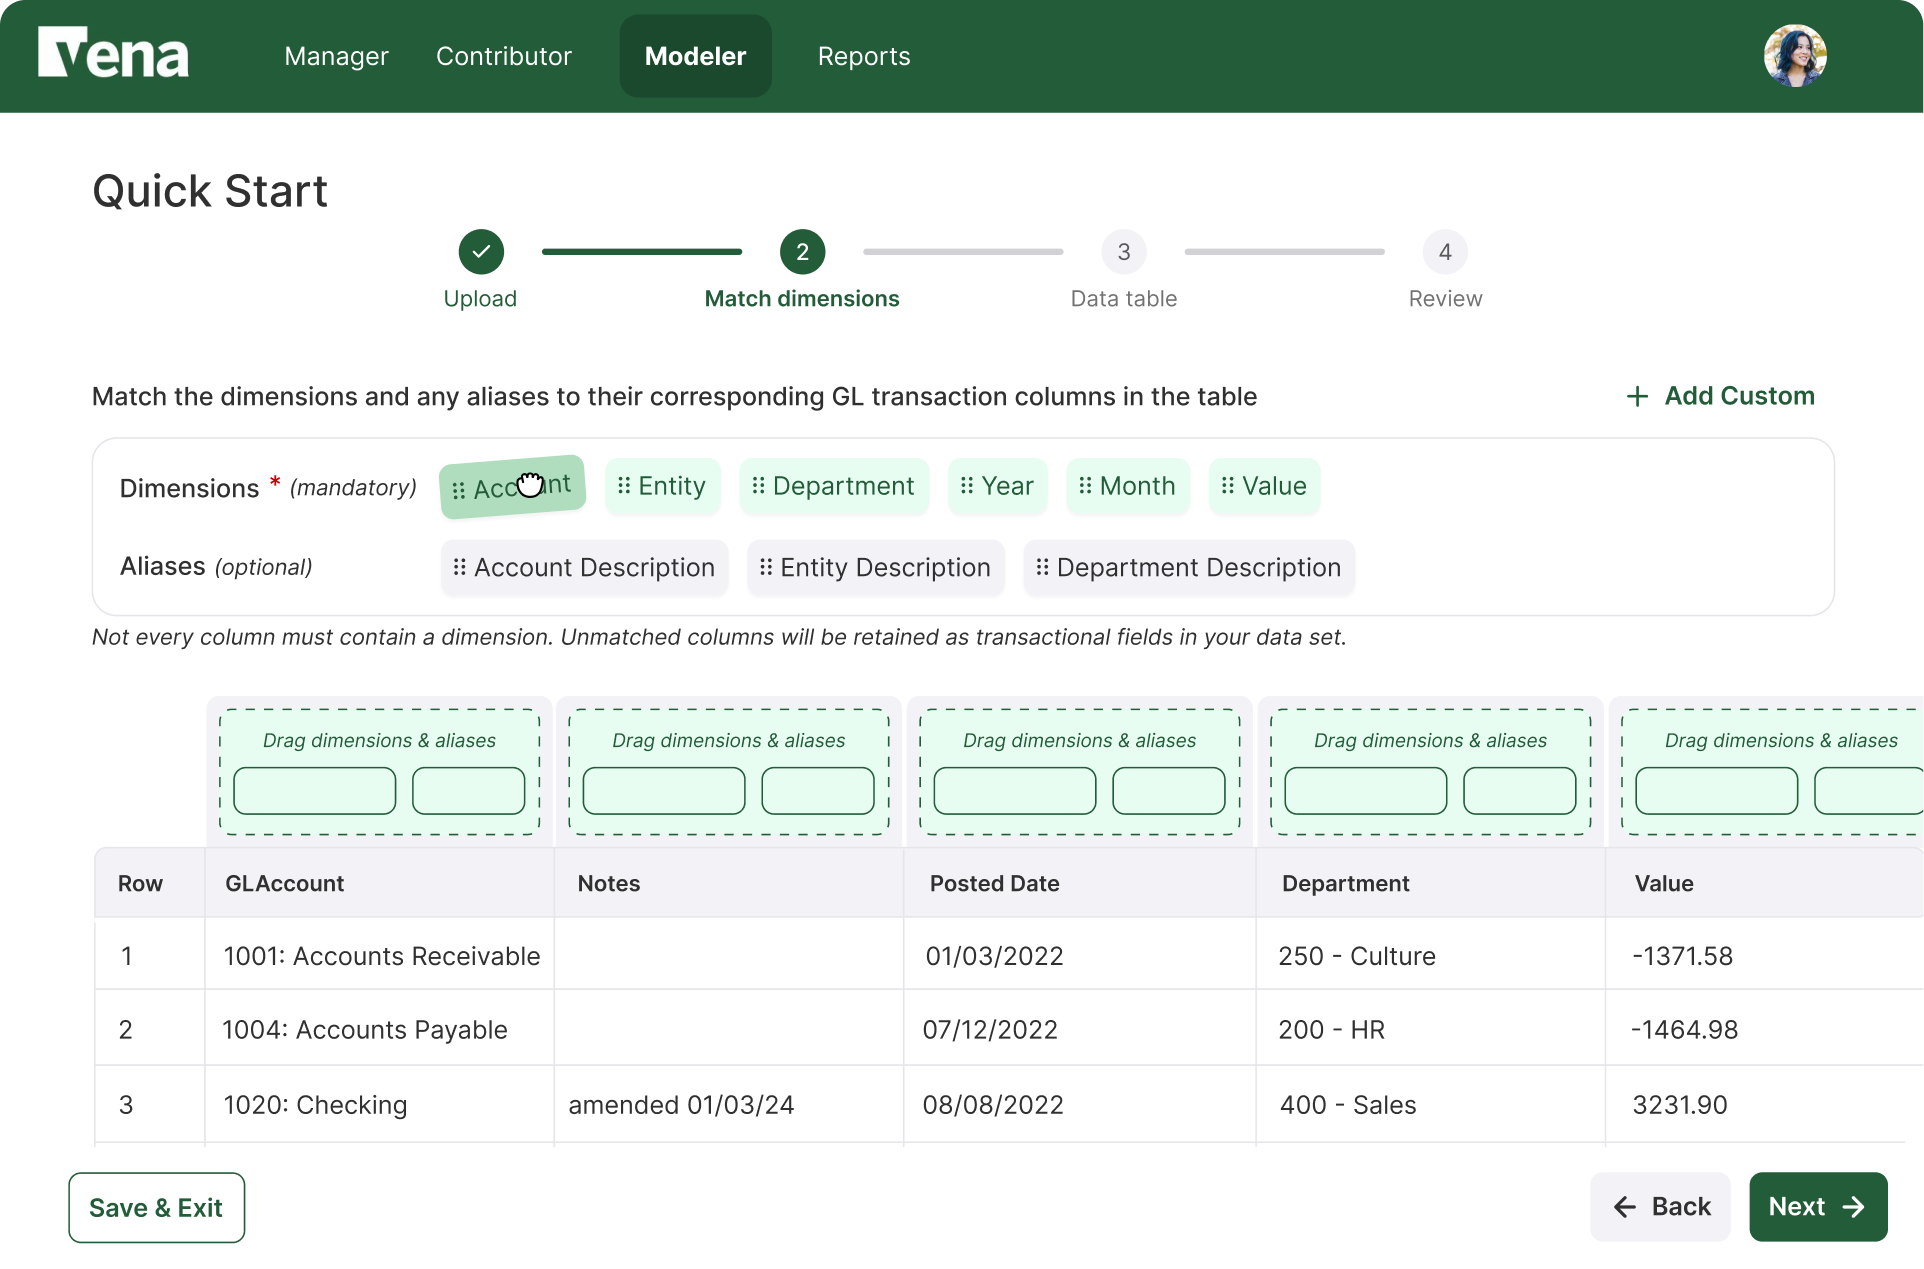The image size is (1924, 1269).
Task: Select step 3 Data table circle
Action: 1124,252
